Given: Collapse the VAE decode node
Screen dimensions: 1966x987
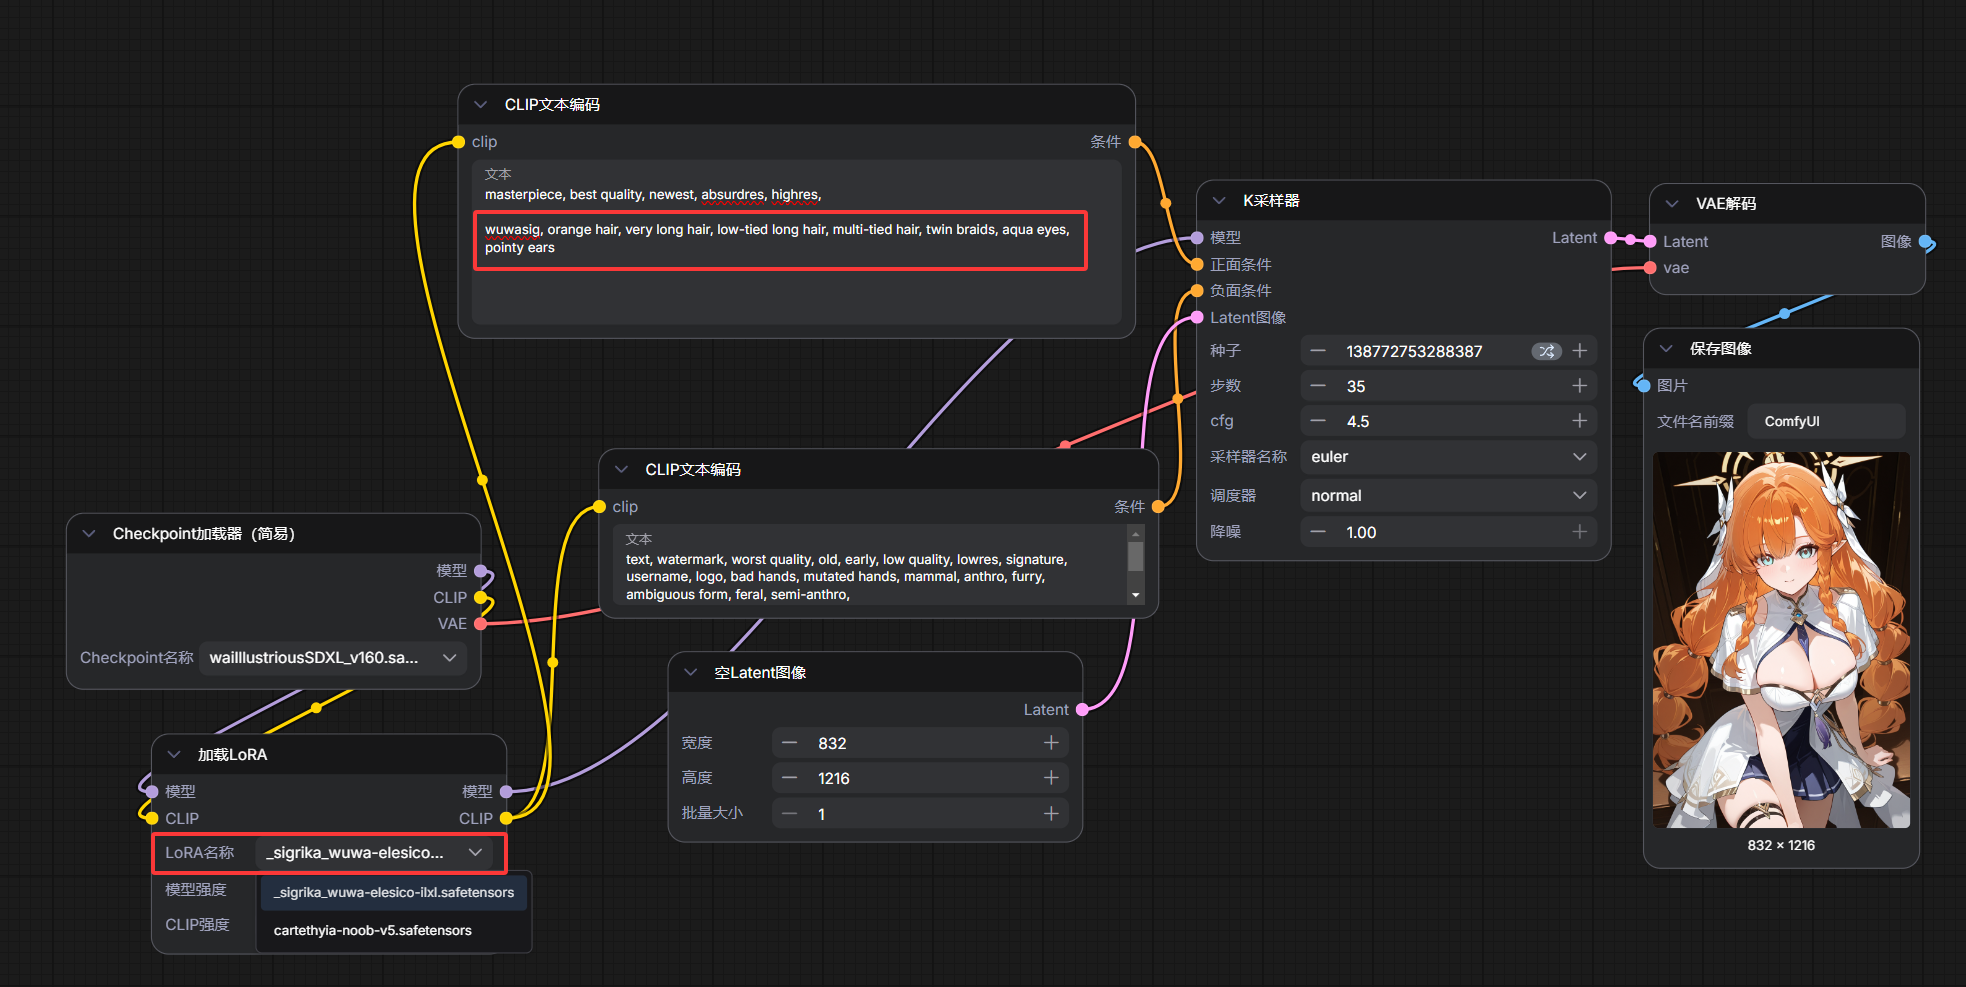Looking at the screenshot, I should (1672, 204).
